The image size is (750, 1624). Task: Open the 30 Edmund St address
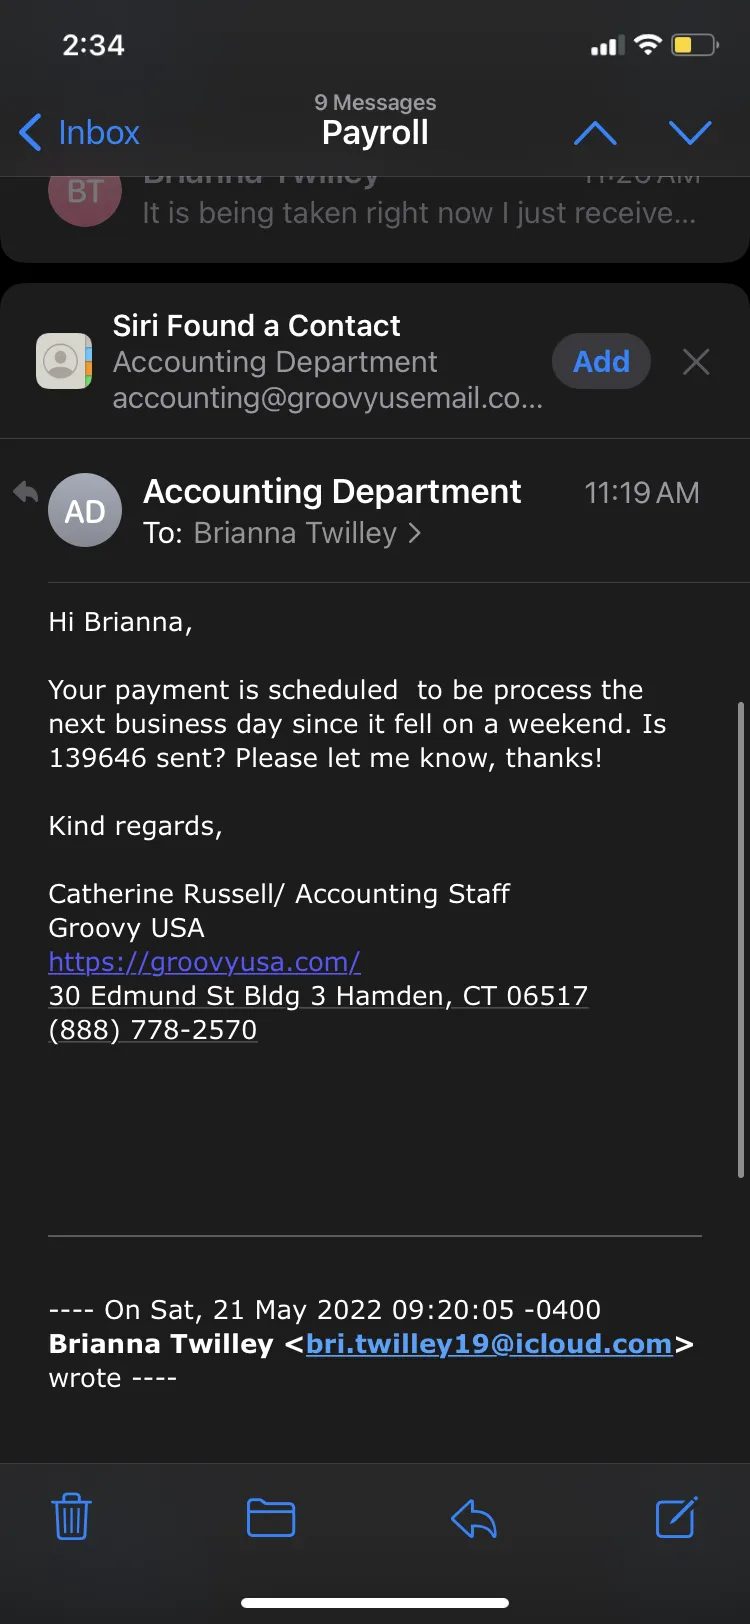318,996
